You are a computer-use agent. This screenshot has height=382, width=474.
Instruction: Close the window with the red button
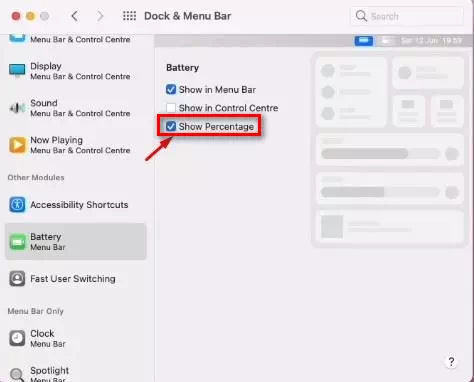16,16
